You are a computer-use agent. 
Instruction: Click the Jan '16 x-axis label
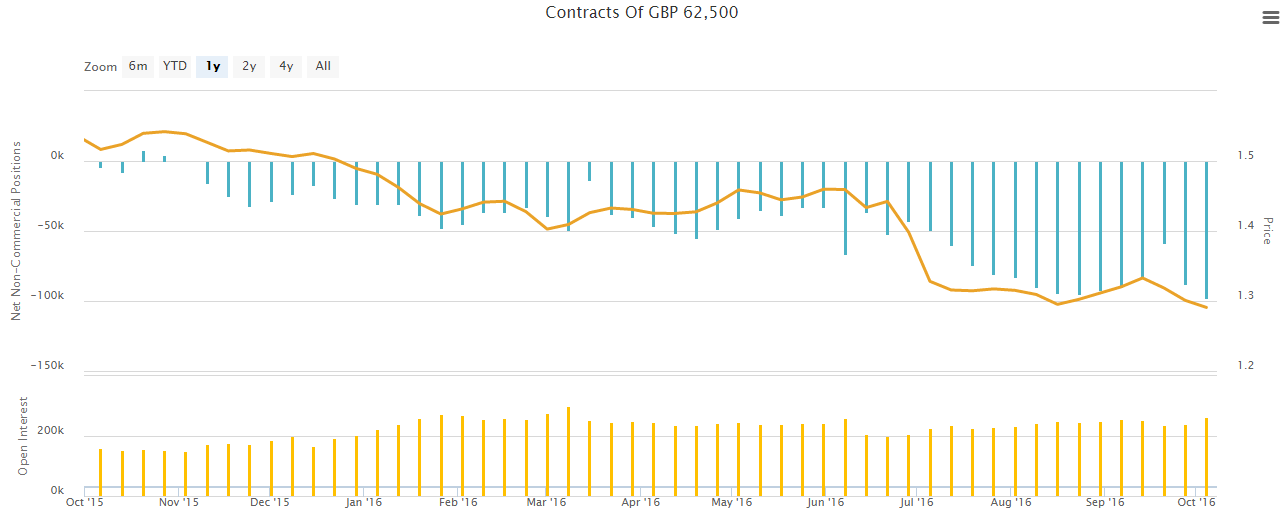tap(362, 503)
